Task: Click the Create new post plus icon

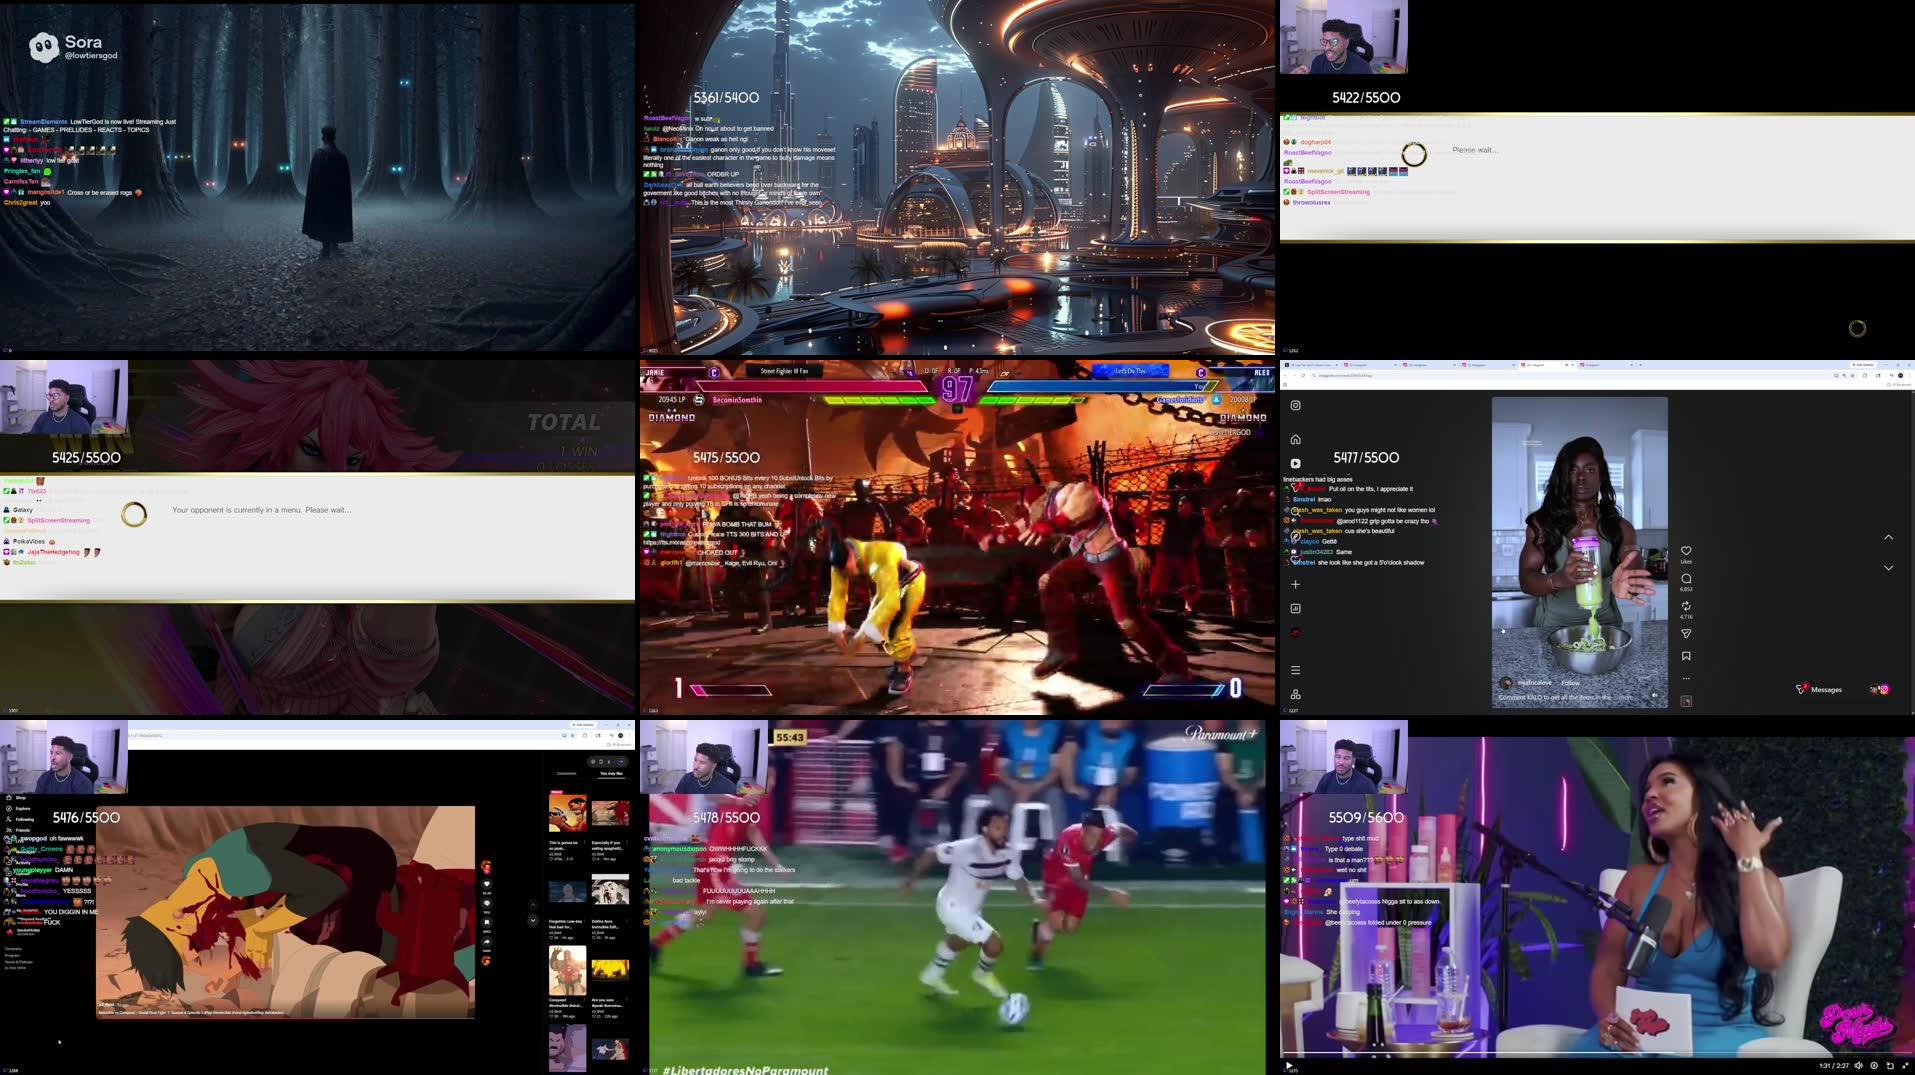Action: click(x=1295, y=584)
